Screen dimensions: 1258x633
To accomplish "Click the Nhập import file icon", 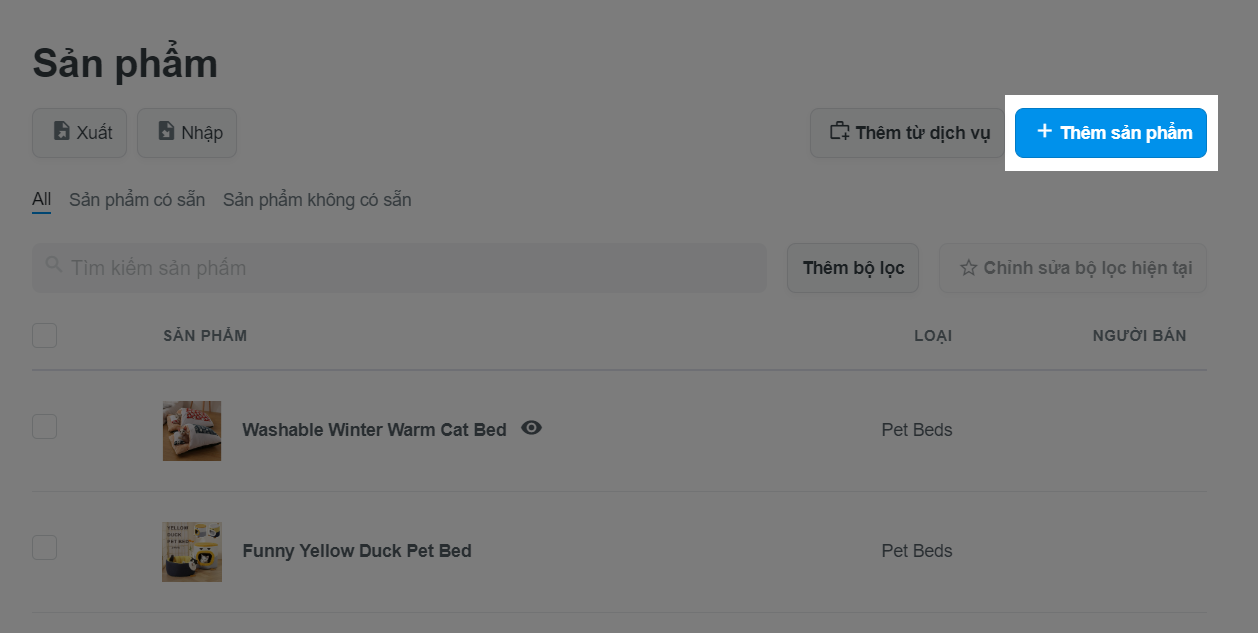I will pos(166,132).
